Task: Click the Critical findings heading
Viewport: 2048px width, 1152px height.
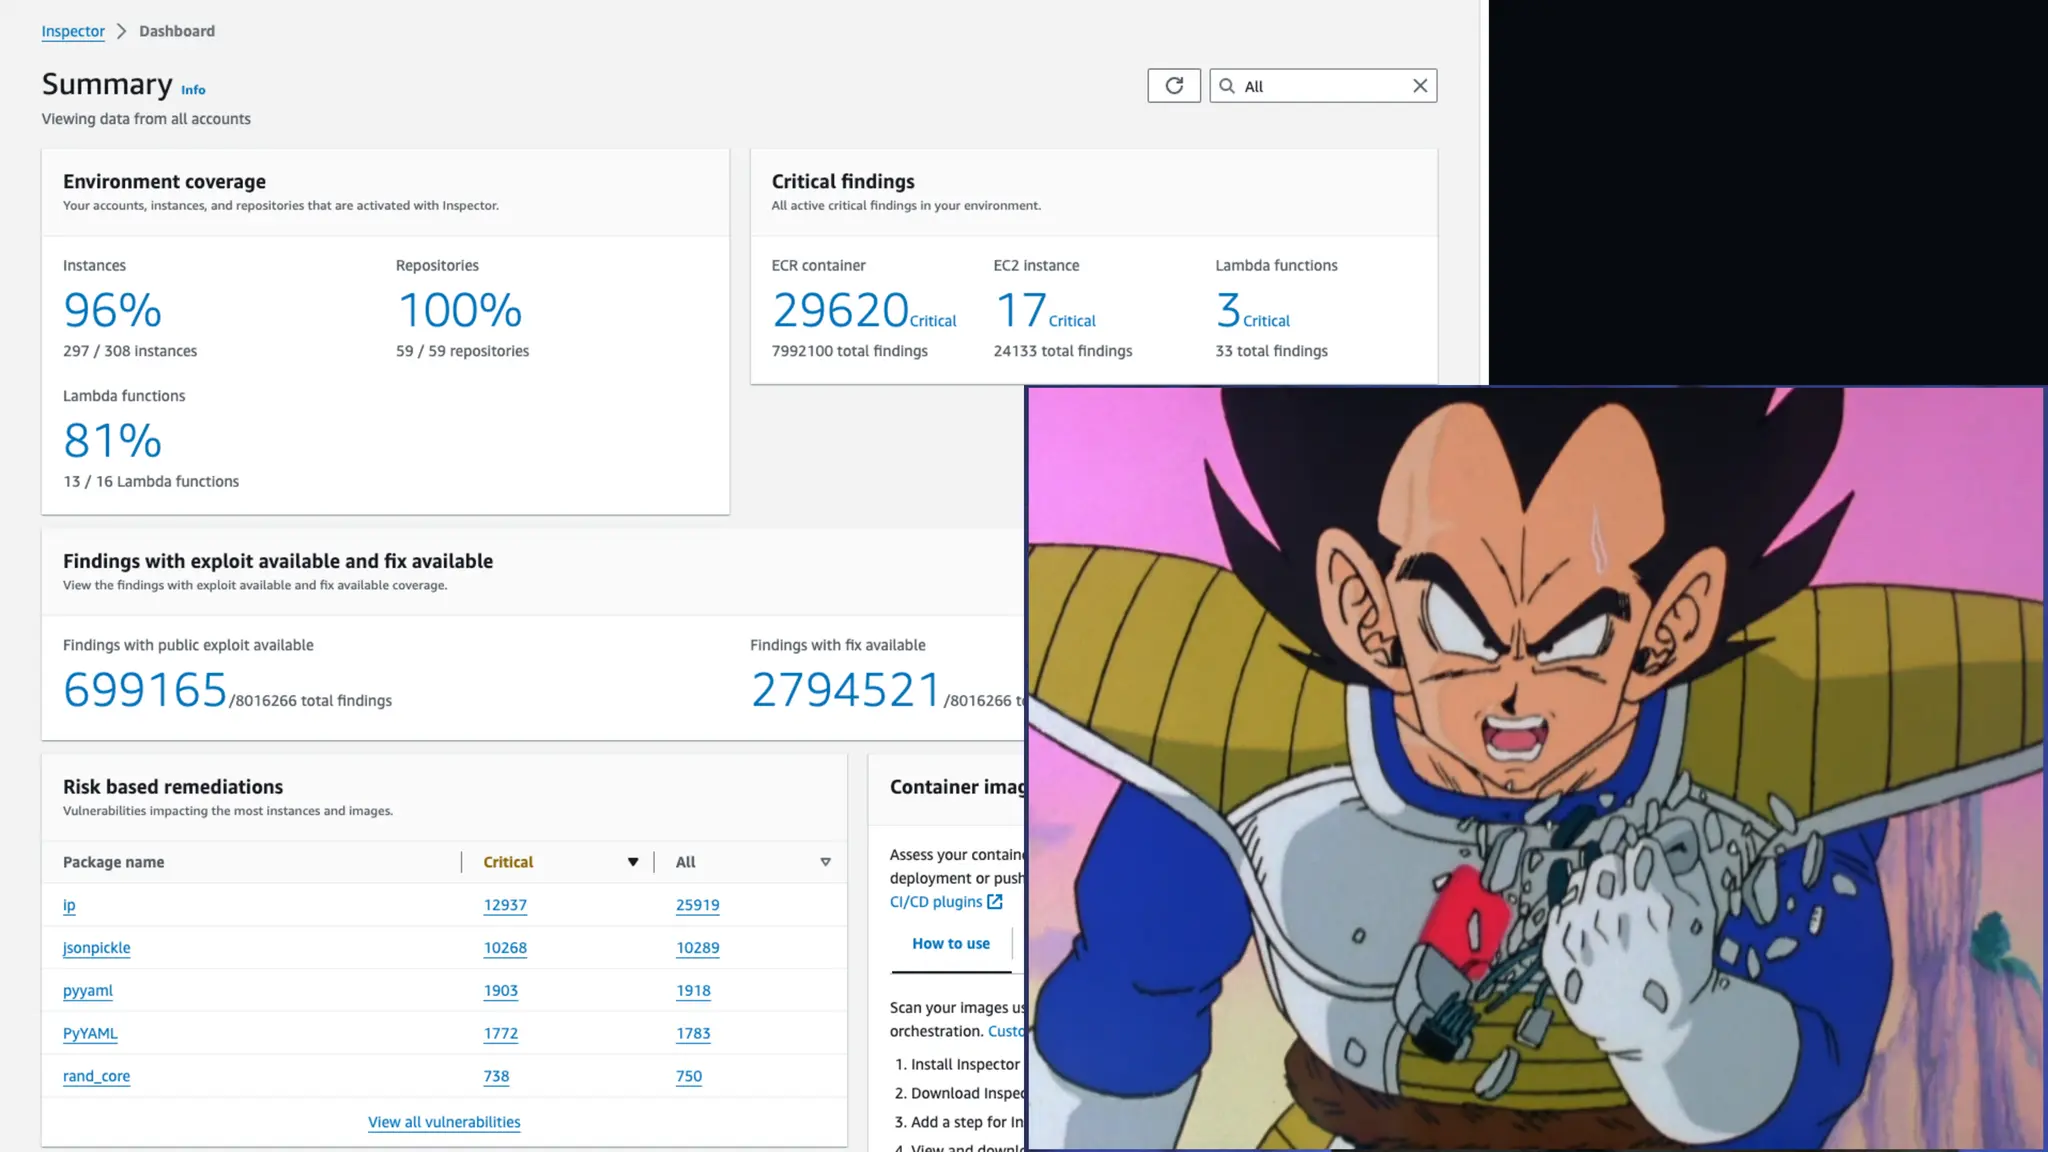Action: click(x=843, y=181)
